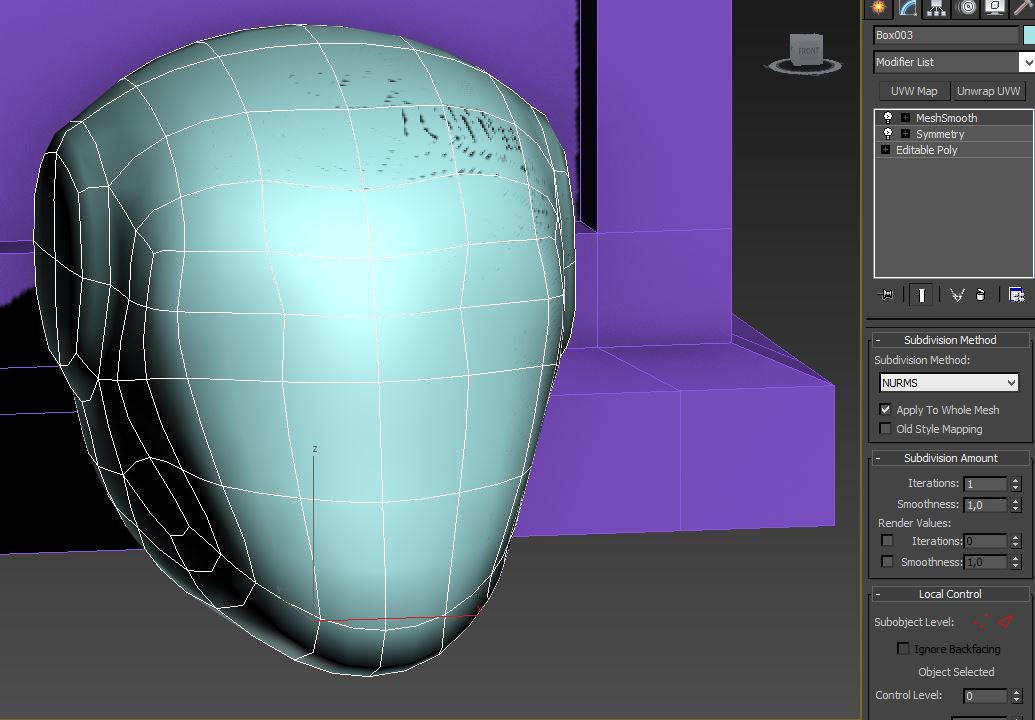Open Subdivision Method NURMS dropdown
The height and width of the screenshot is (720, 1035).
(x=948, y=383)
